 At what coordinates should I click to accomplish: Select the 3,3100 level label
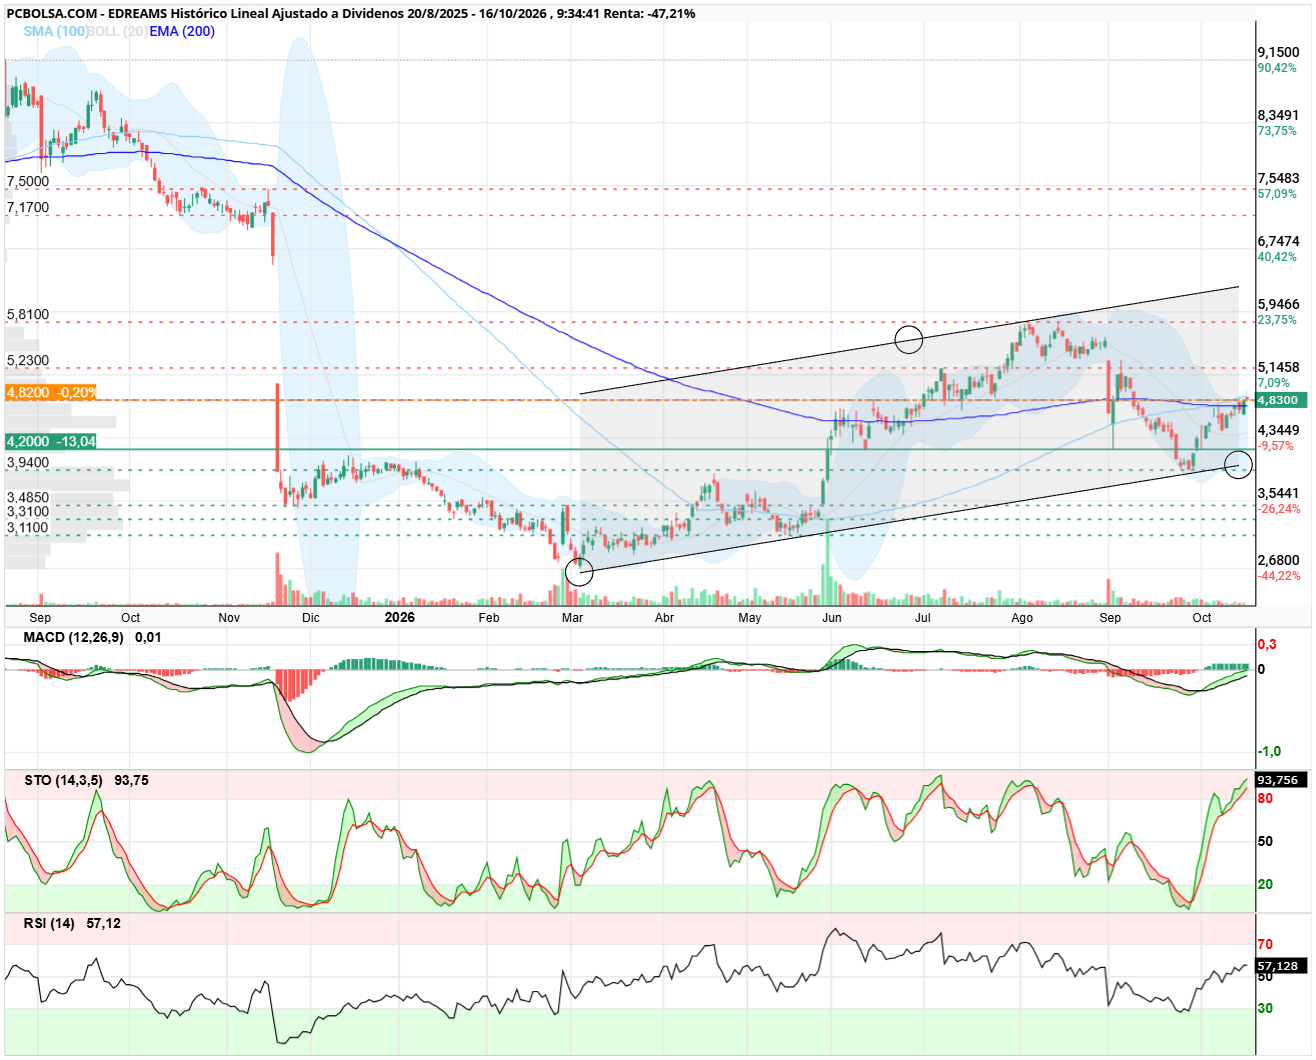pos(28,512)
